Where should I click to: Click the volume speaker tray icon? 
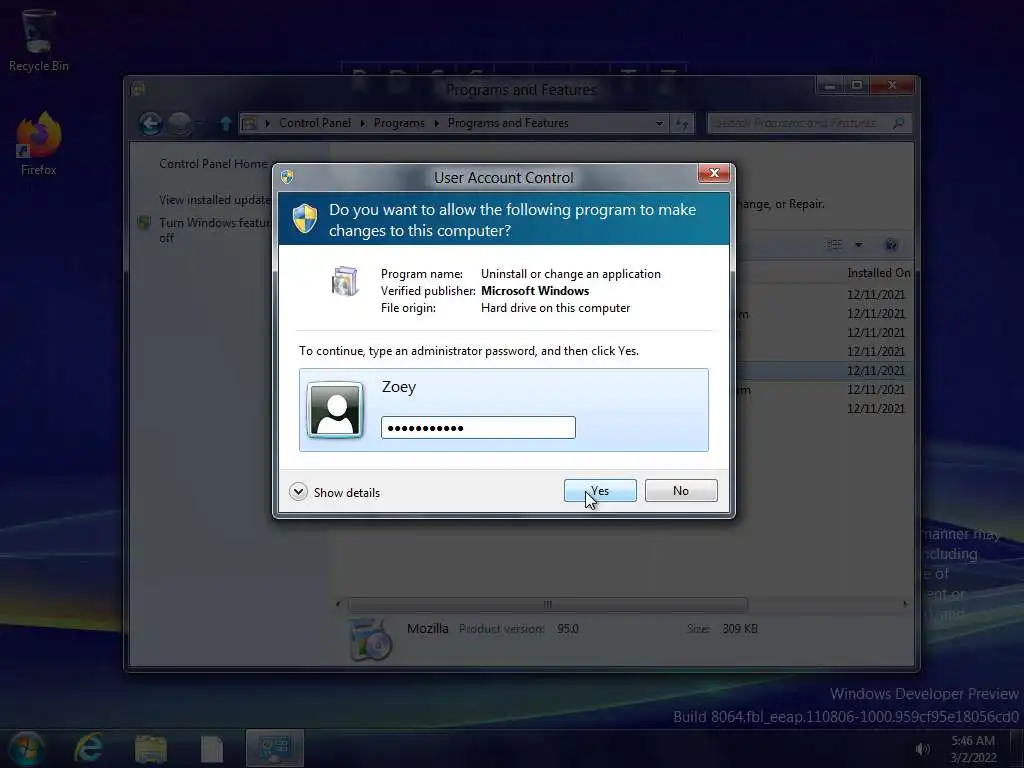point(922,749)
